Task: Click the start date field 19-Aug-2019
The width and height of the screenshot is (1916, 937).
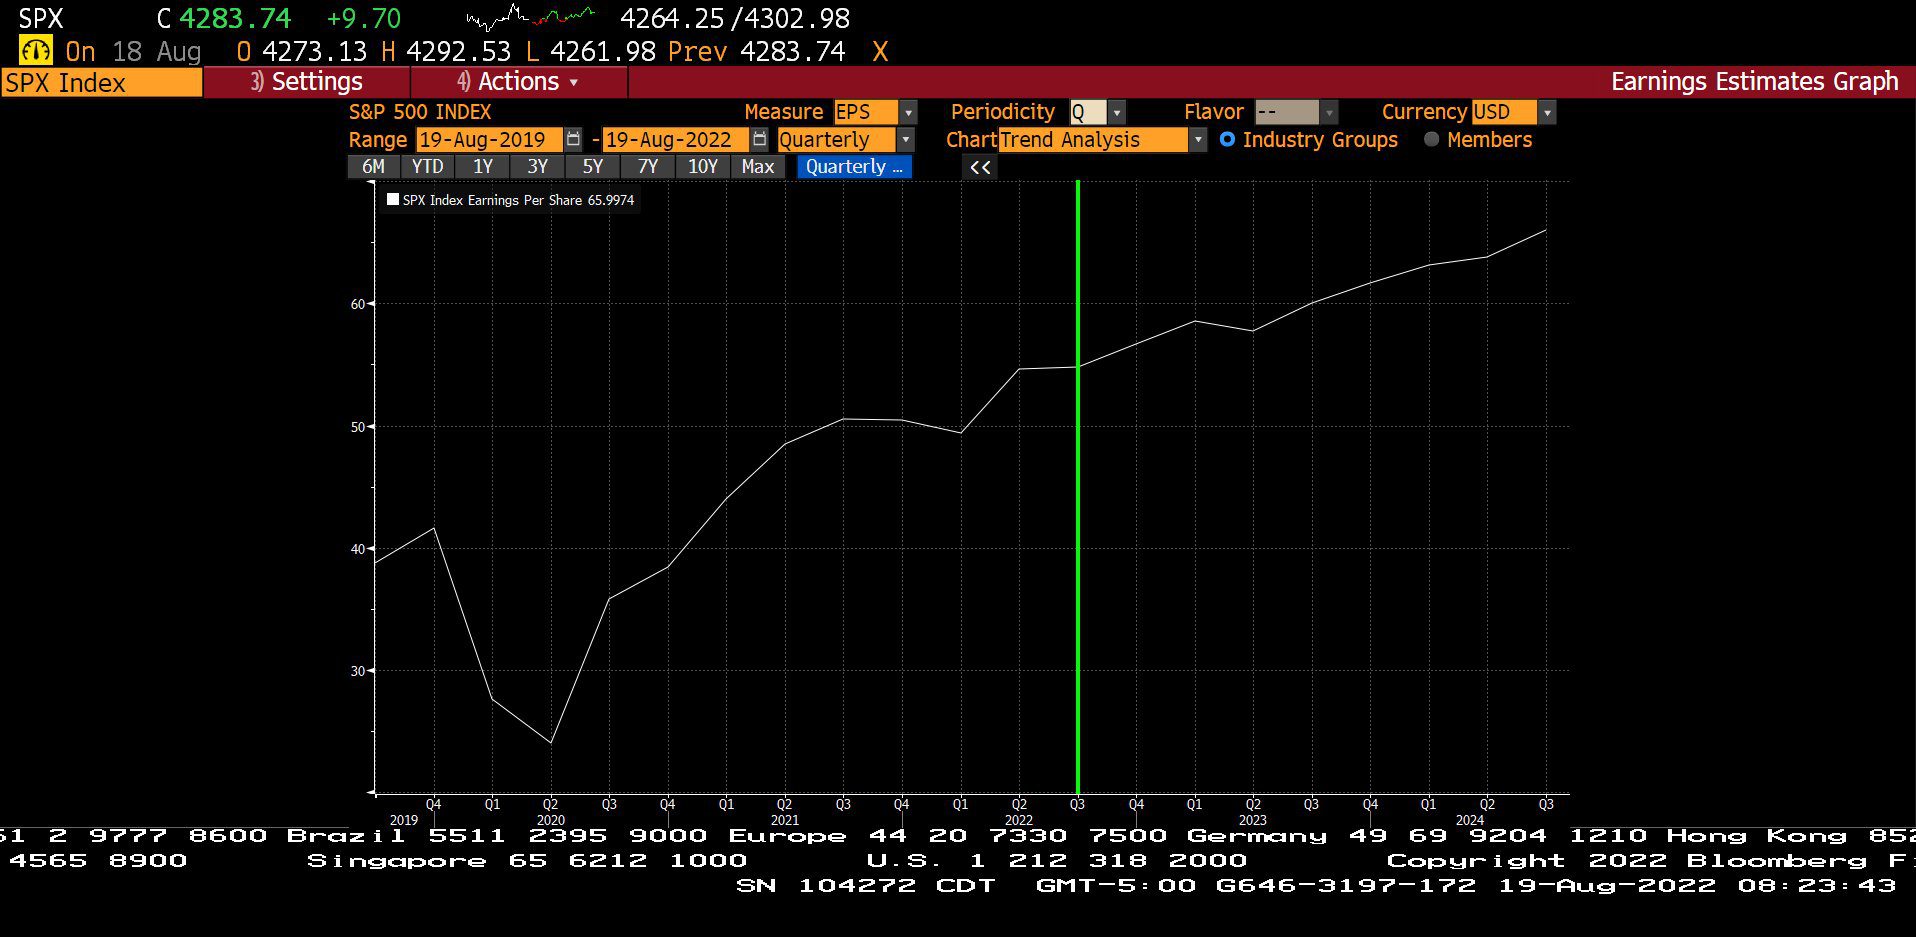Action: tap(489, 139)
